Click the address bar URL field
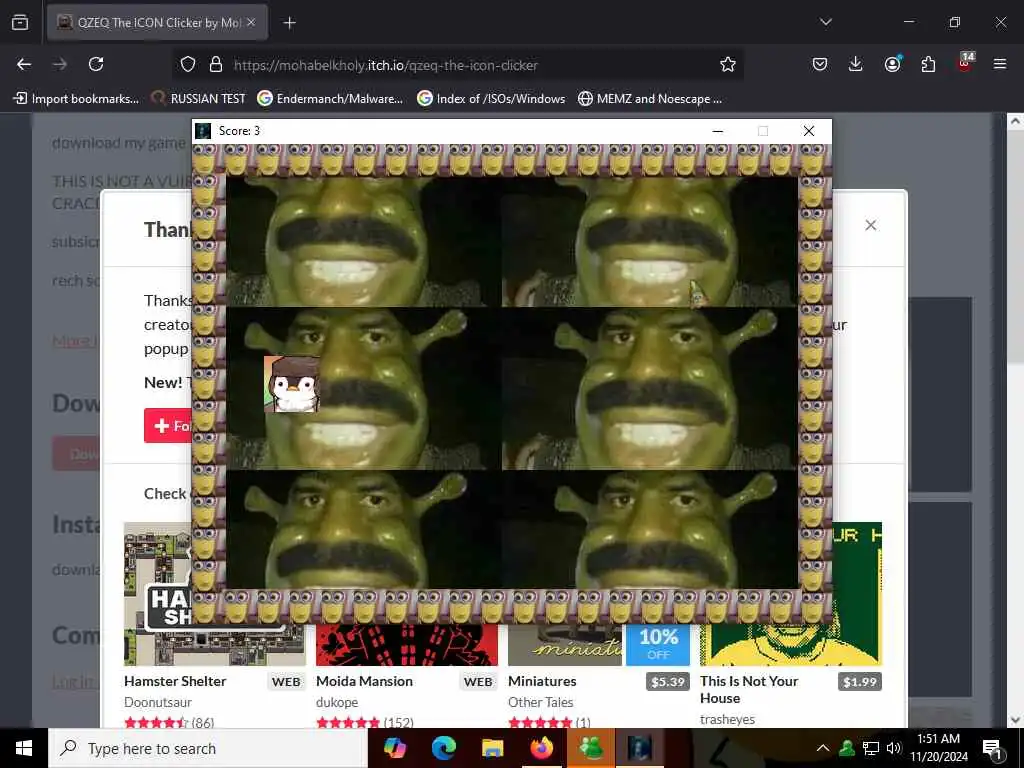Image resolution: width=1024 pixels, height=768 pixels. click(x=457, y=65)
